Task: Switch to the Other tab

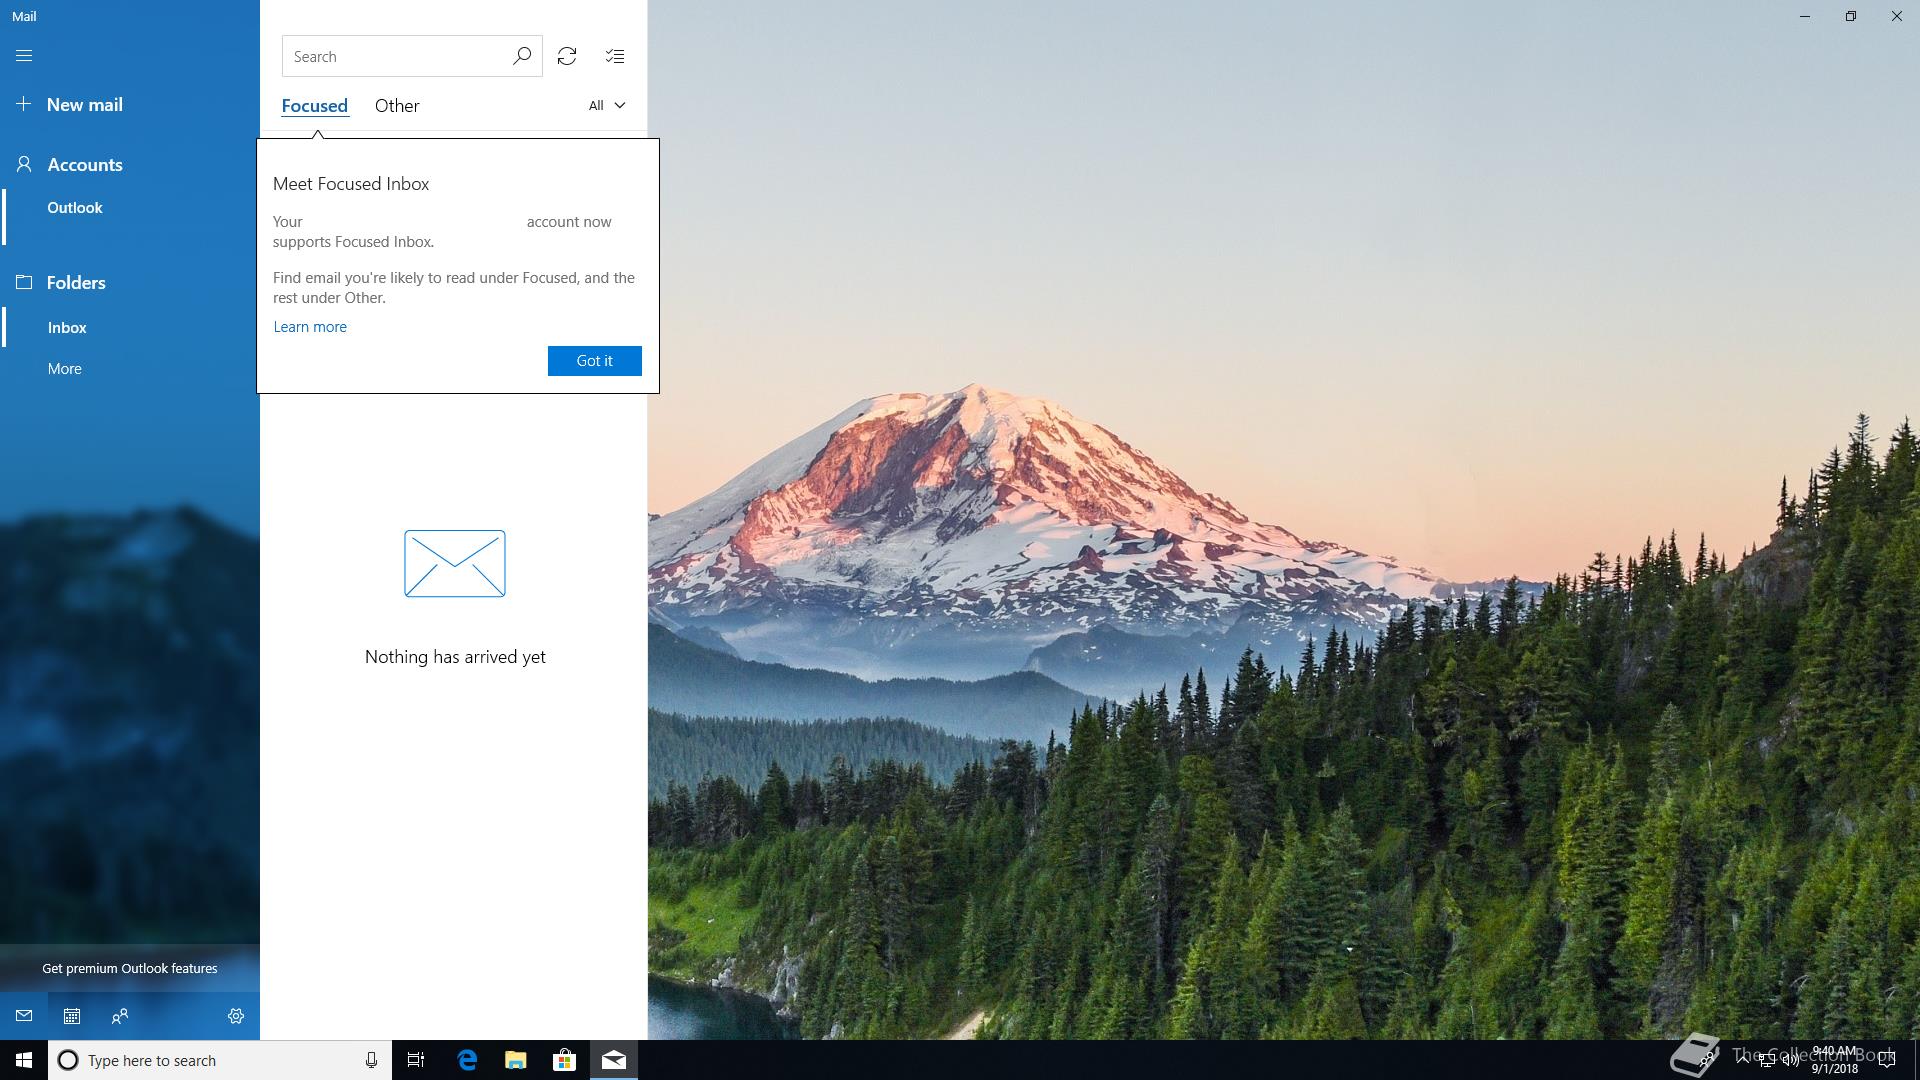Action: pyautogui.click(x=397, y=105)
